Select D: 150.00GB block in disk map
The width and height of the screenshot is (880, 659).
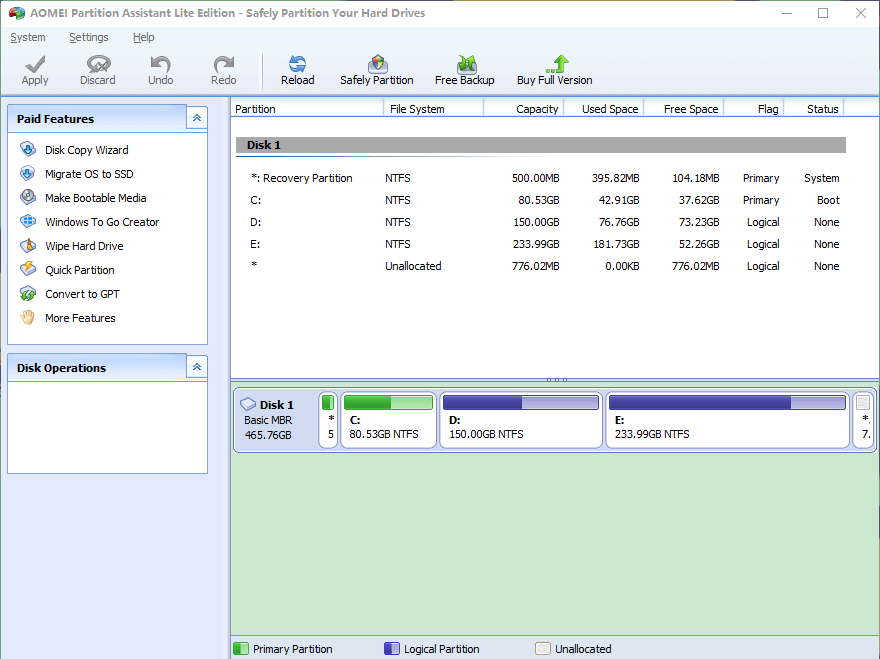pyautogui.click(x=521, y=420)
